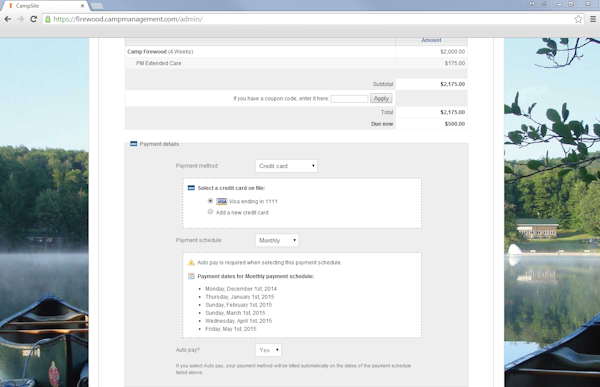Click the green SSL padlock icon
The height and width of the screenshot is (387, 600).
[x=48, y=19]
